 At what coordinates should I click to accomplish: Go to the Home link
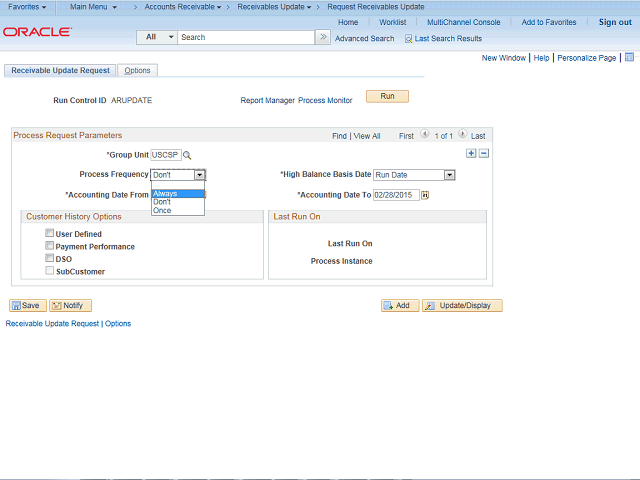(348, 22)
